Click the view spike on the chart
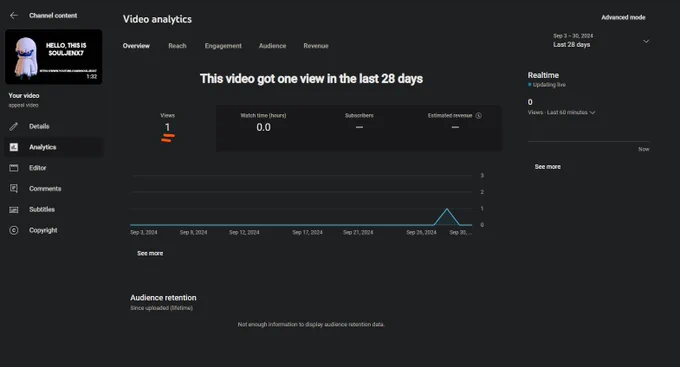The width and height of the screenshot is (680, 367). pyautogui.click(x=447, y=210)
